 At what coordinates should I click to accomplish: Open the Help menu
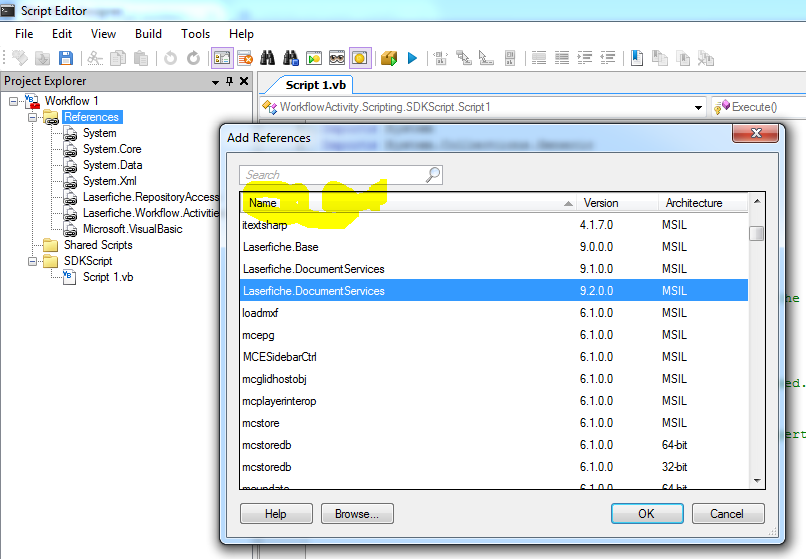(x=241, y=34)
